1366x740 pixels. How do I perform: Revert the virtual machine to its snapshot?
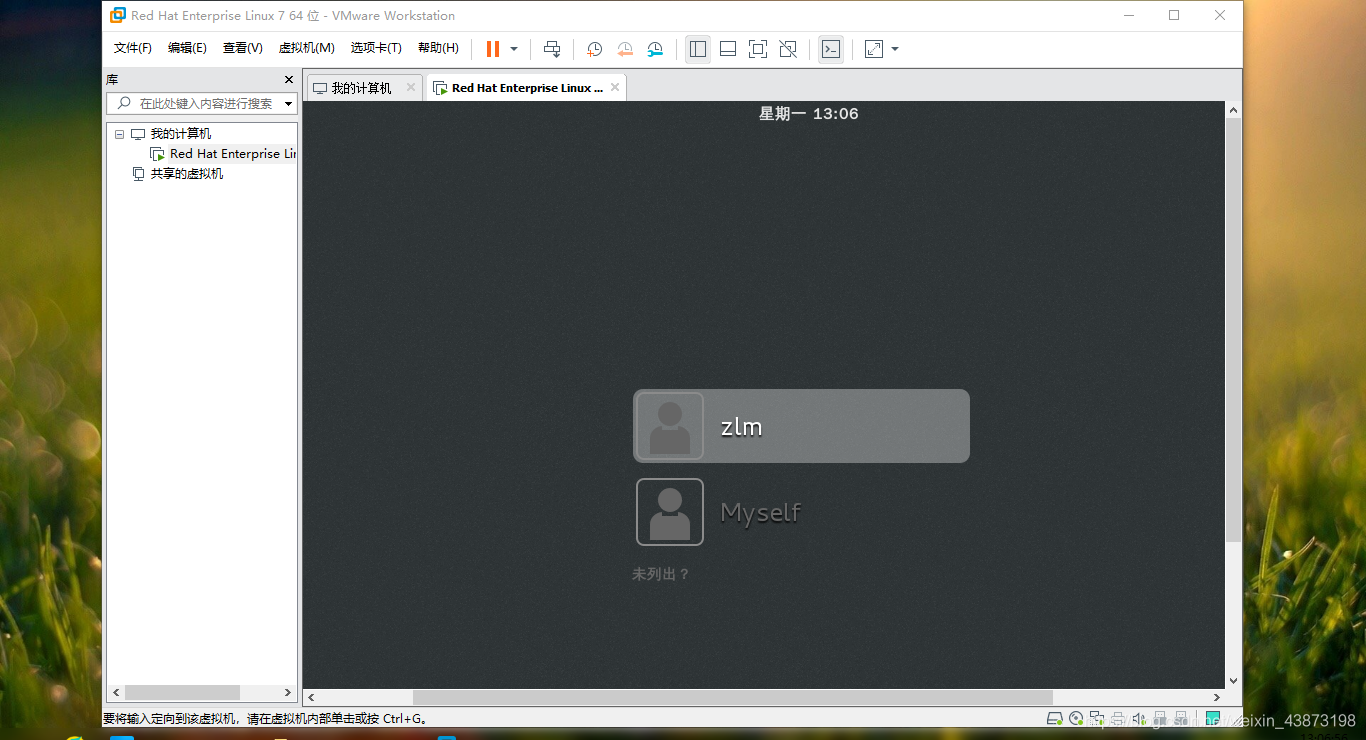(625, 49)
